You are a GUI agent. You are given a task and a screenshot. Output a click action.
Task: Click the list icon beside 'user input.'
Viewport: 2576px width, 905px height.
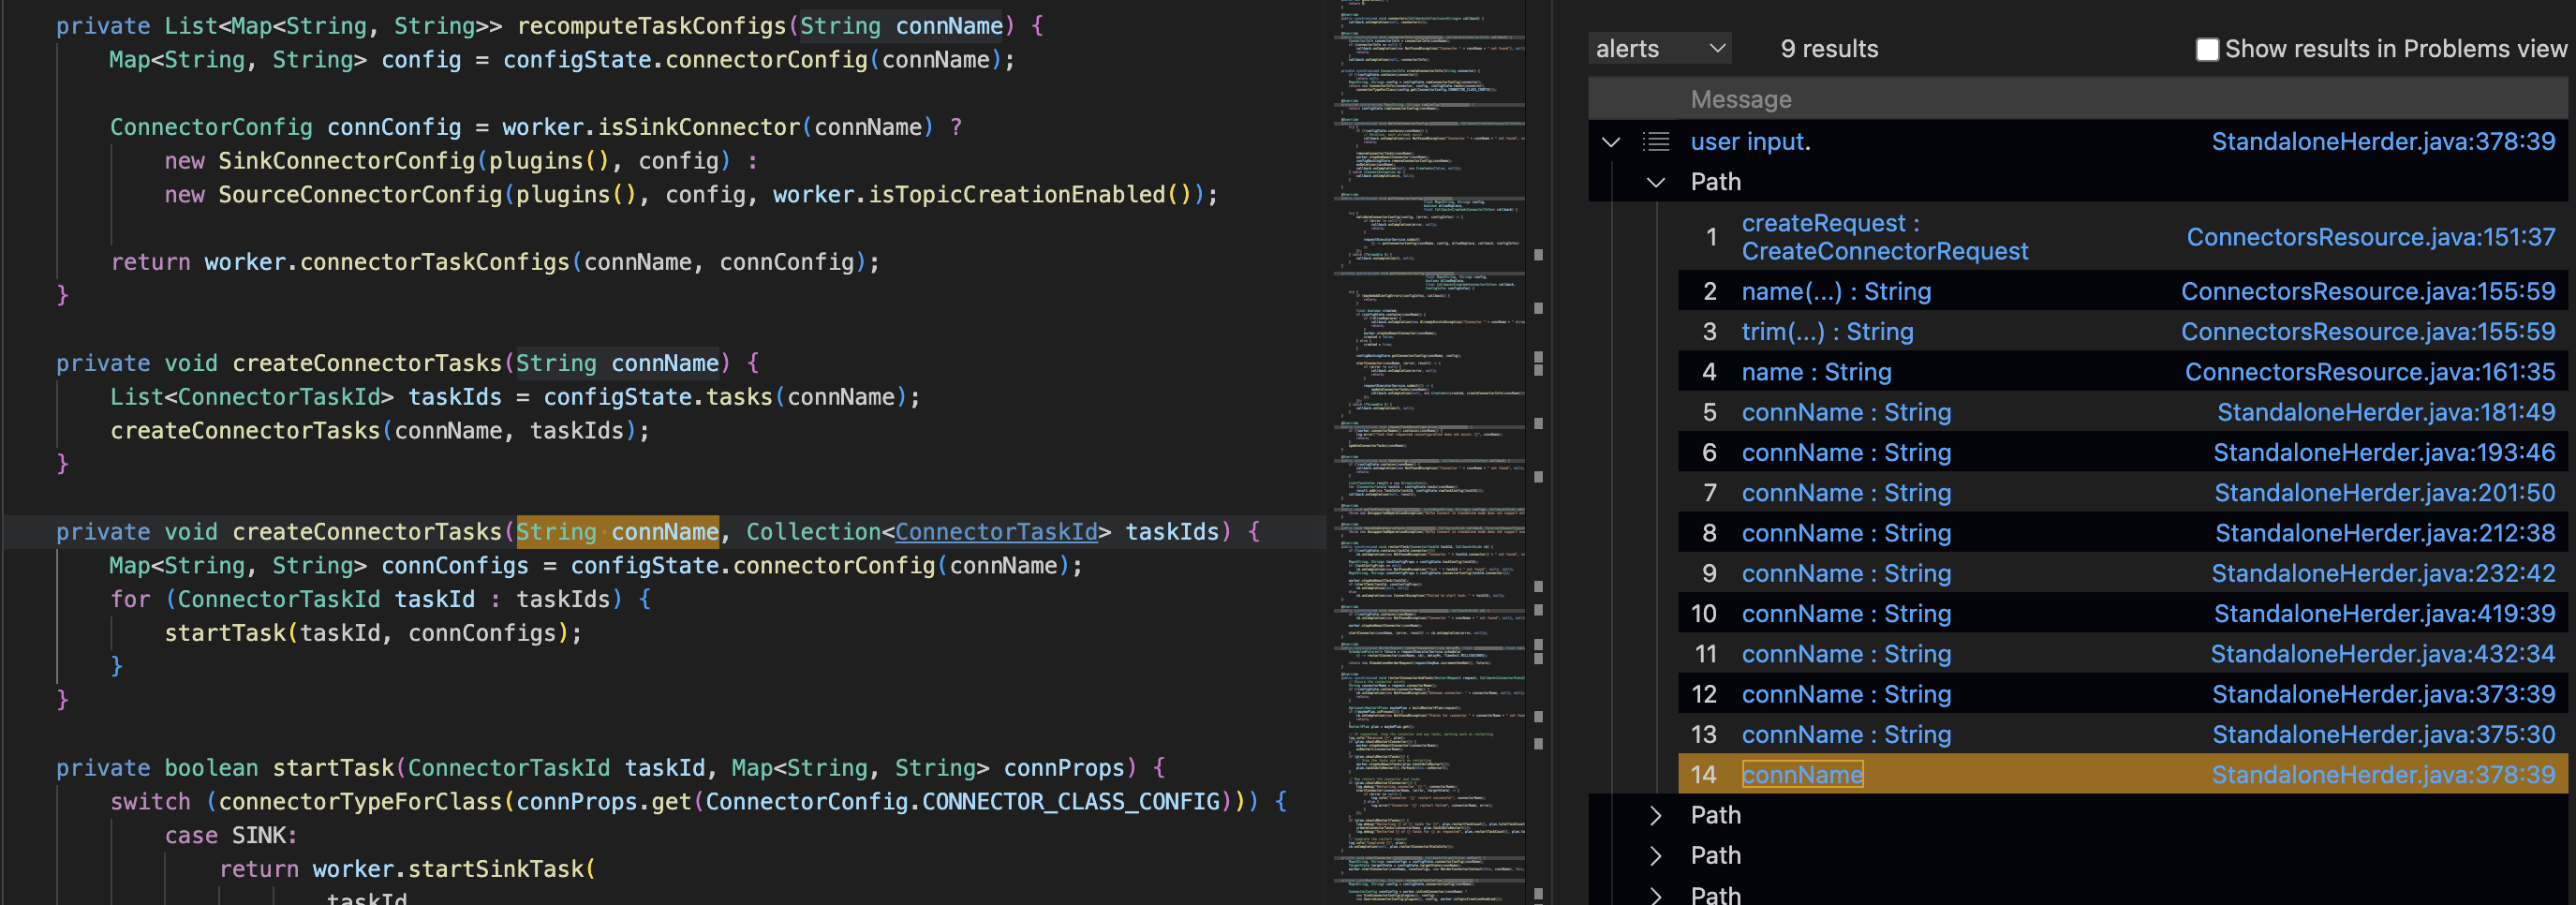pyautogui.click(x=1656, y=142)
